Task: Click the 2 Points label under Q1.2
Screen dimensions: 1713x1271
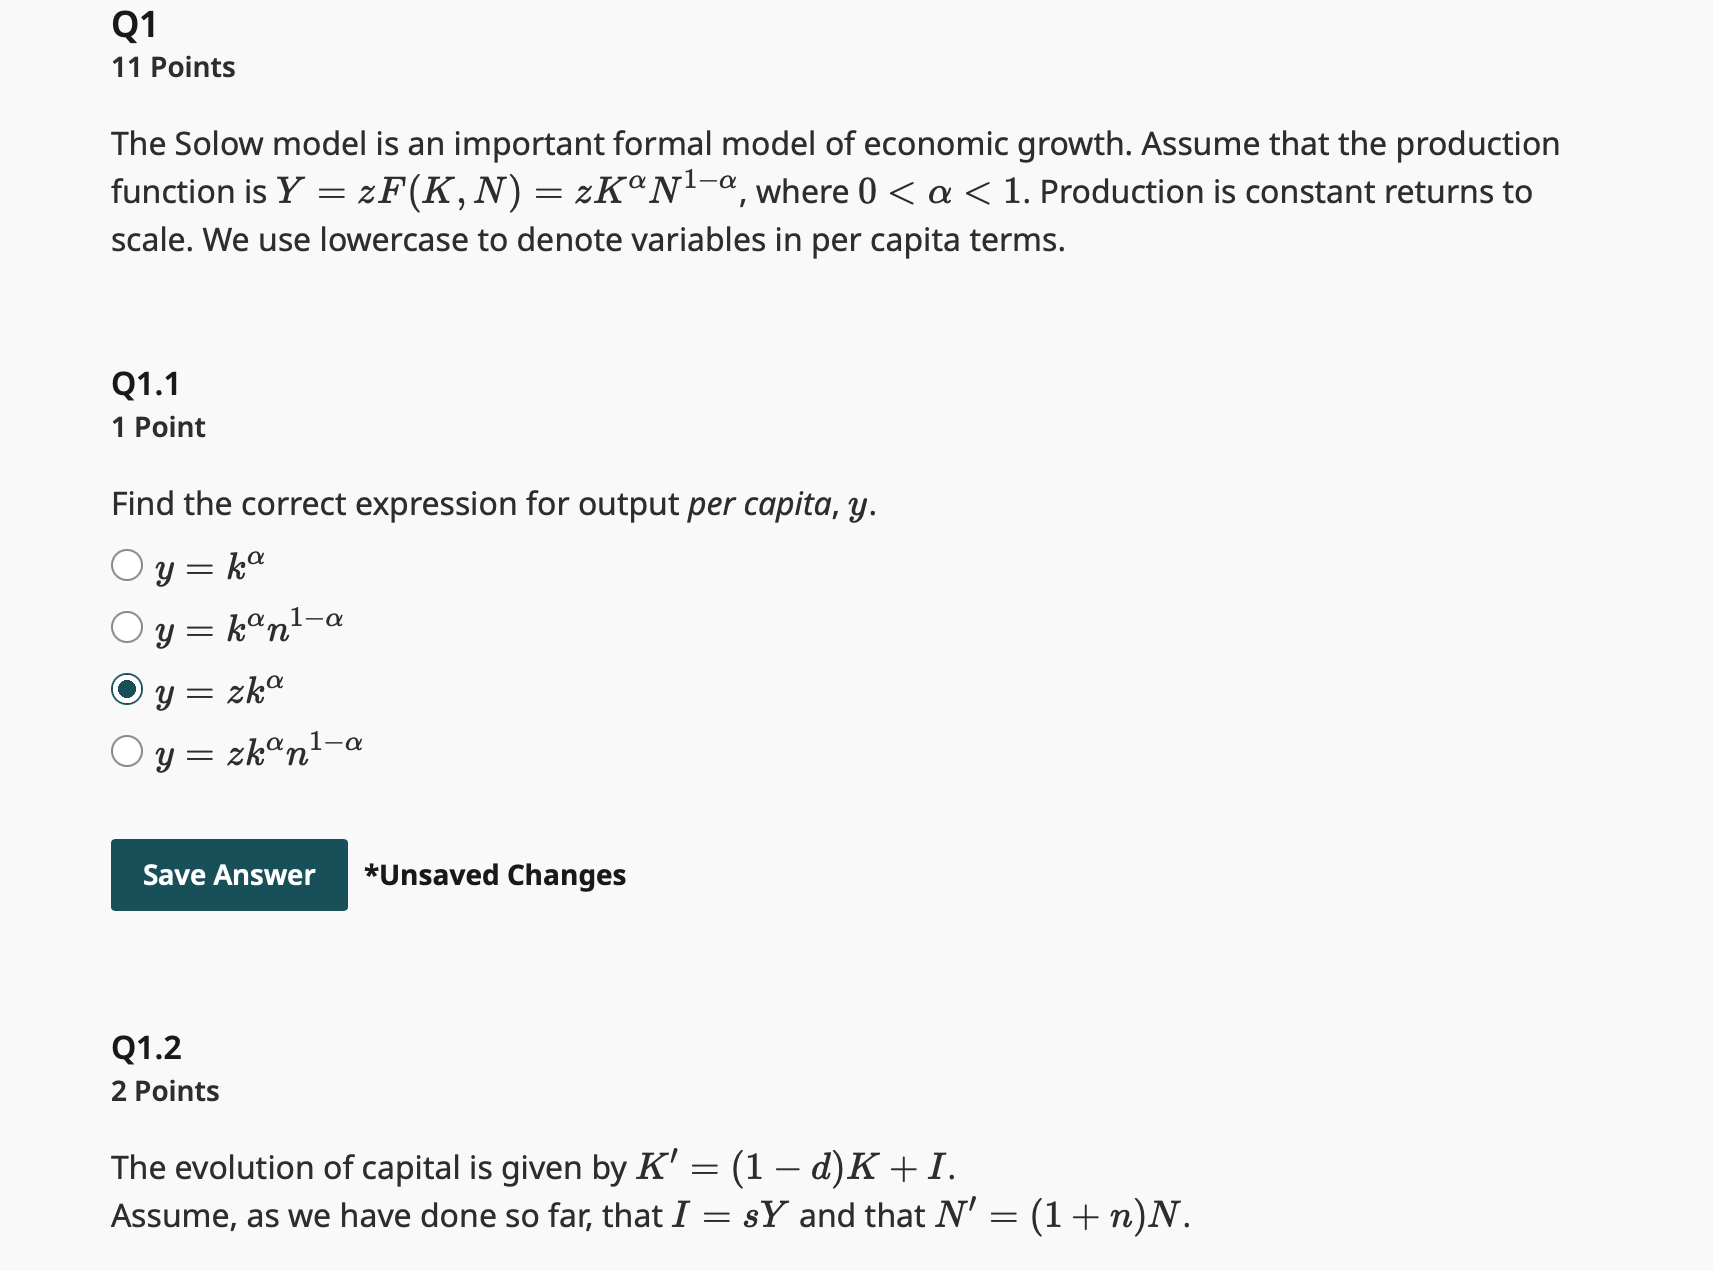Action: coord(163,1091)
